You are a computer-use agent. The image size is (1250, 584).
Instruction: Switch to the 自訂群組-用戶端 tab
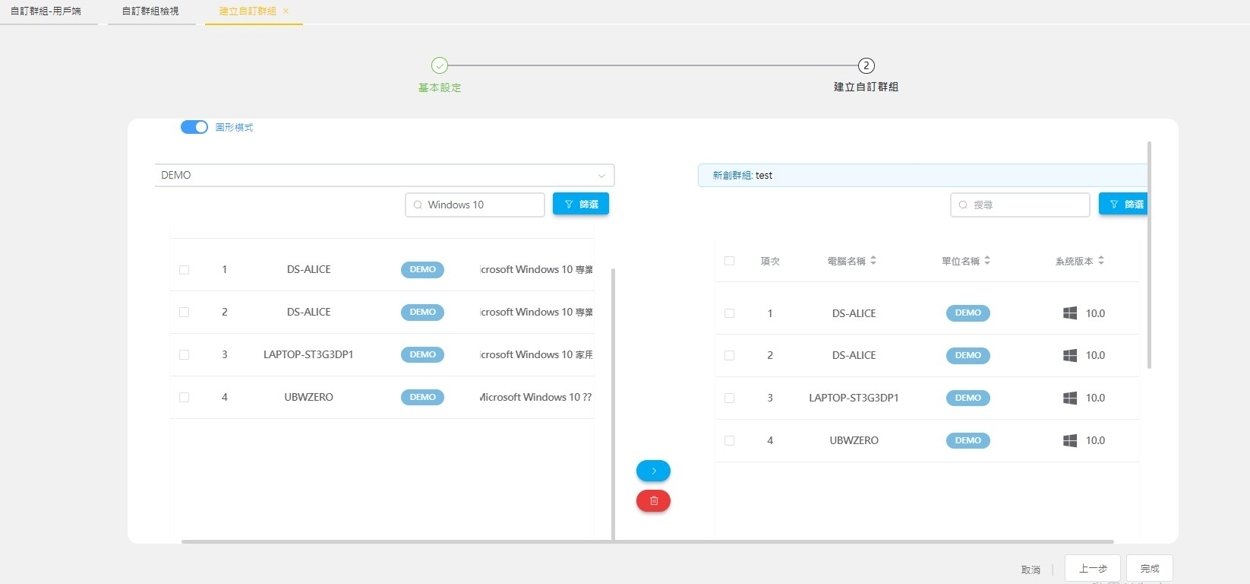tap(46, 11)
